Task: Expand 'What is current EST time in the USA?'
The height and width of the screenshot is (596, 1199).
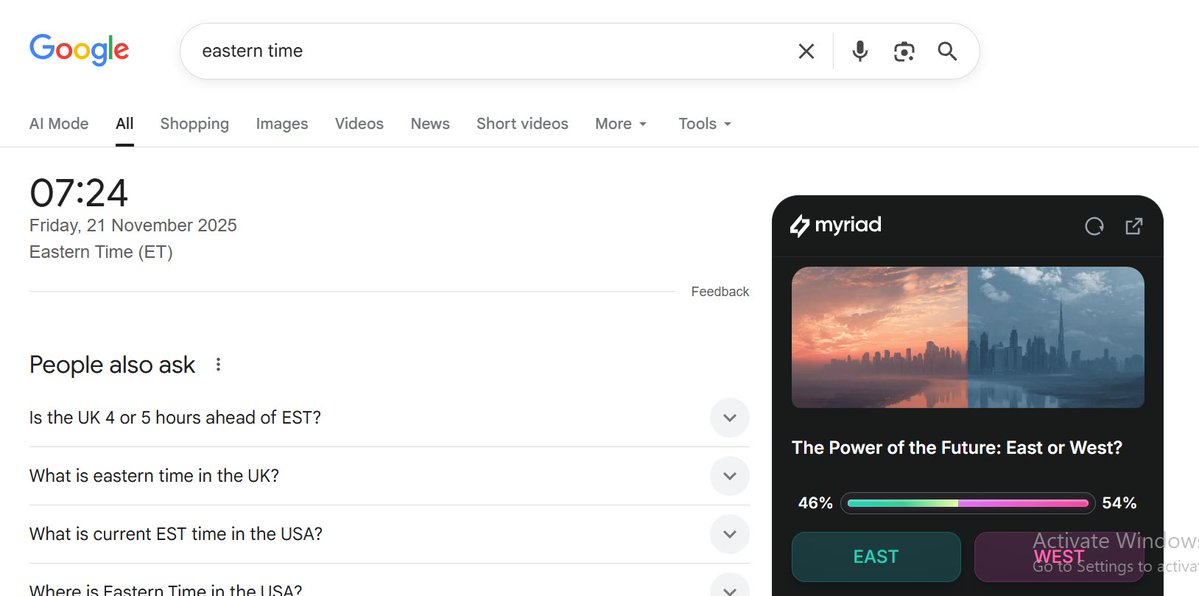Action: [729, 534]
